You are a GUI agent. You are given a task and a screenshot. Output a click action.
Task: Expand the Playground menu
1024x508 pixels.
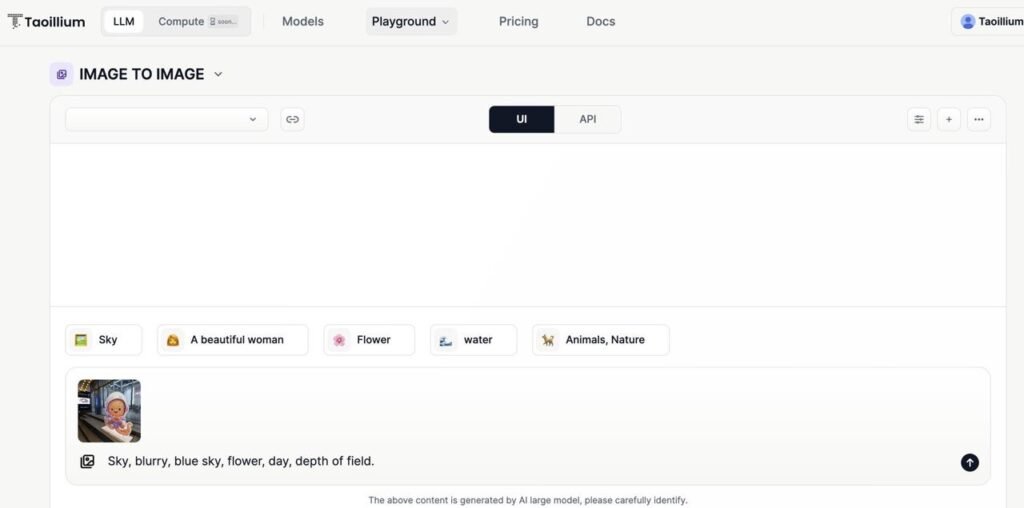point(411,21)
